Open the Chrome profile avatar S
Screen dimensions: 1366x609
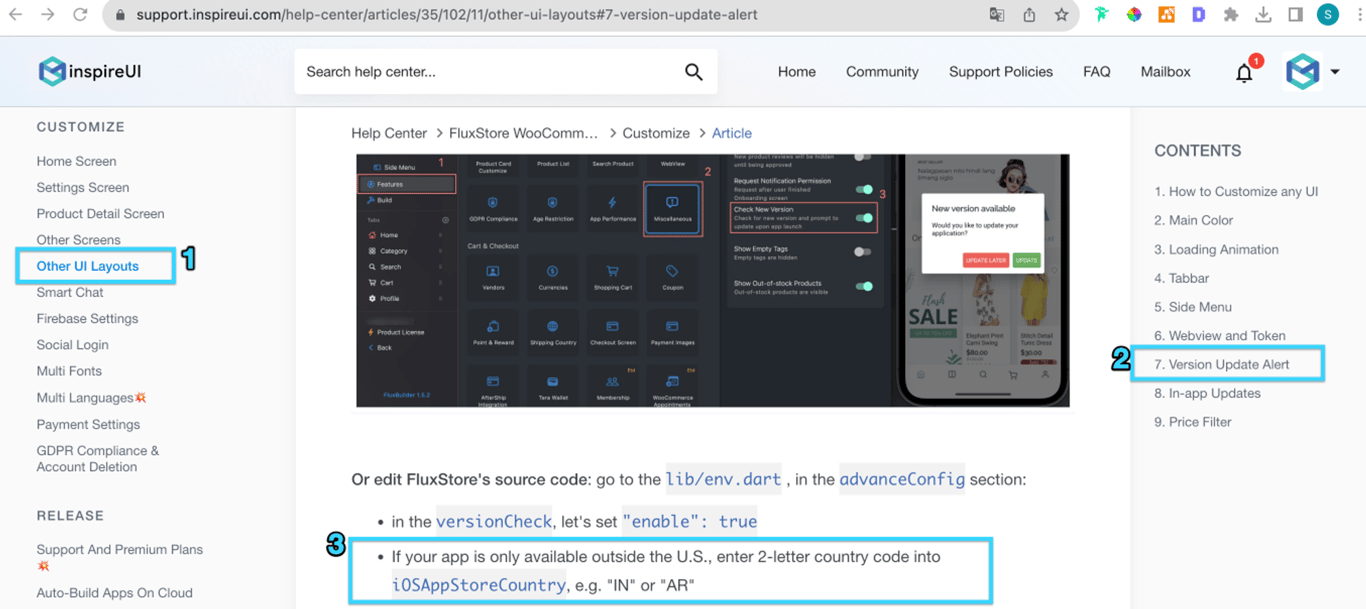tap(1328, 15)
